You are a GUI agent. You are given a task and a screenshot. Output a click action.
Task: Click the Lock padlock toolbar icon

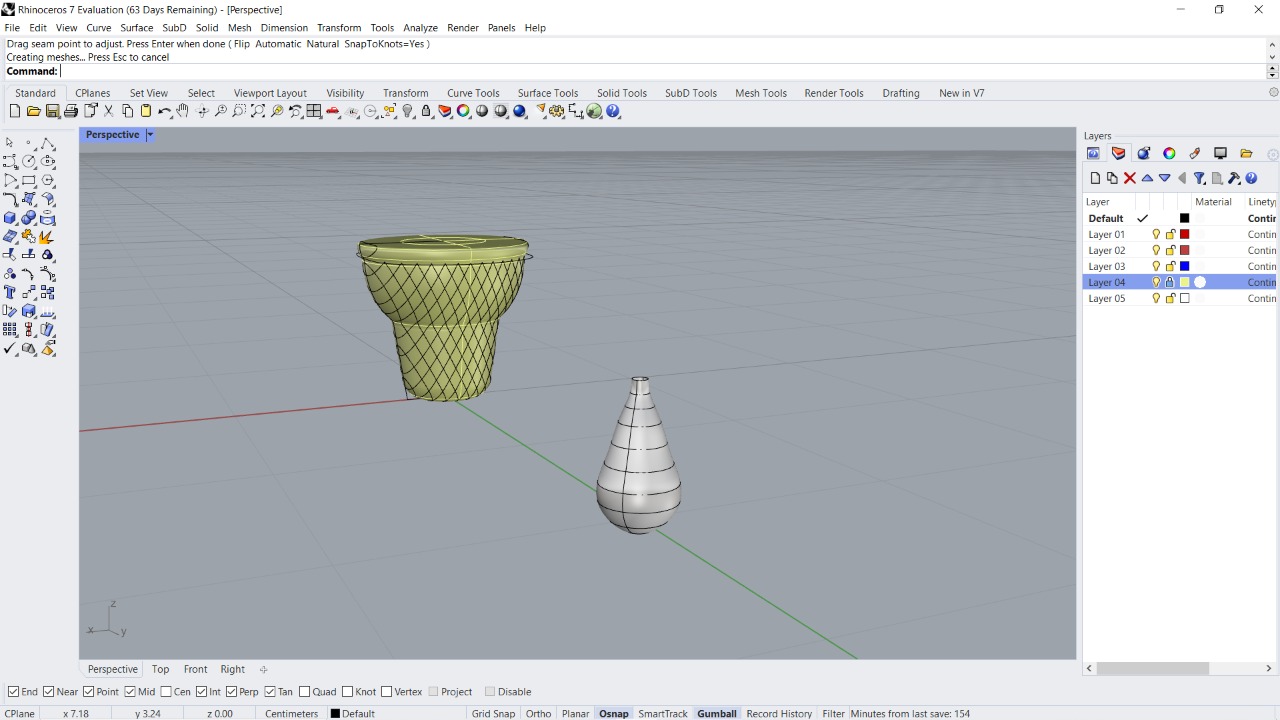tap(427, 111)
